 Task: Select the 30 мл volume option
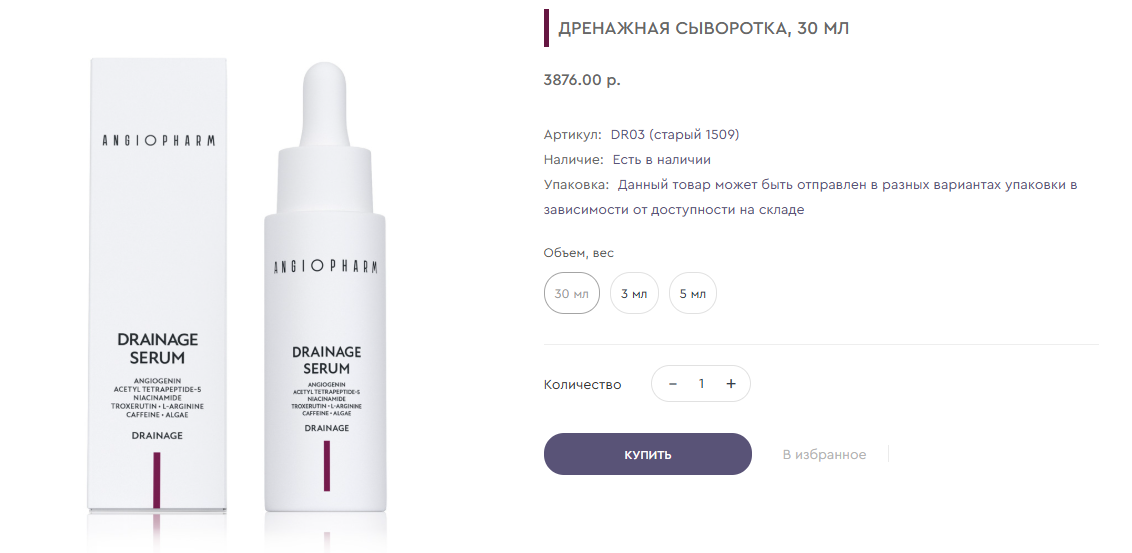572,293
